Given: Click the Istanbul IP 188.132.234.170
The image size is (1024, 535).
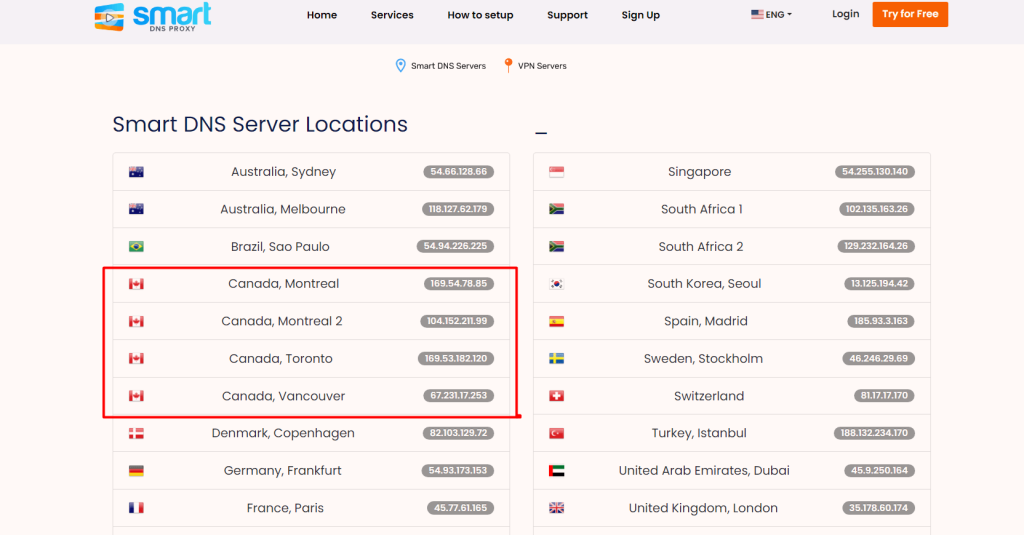Looking at the screenshot, I should pos(874,433).
